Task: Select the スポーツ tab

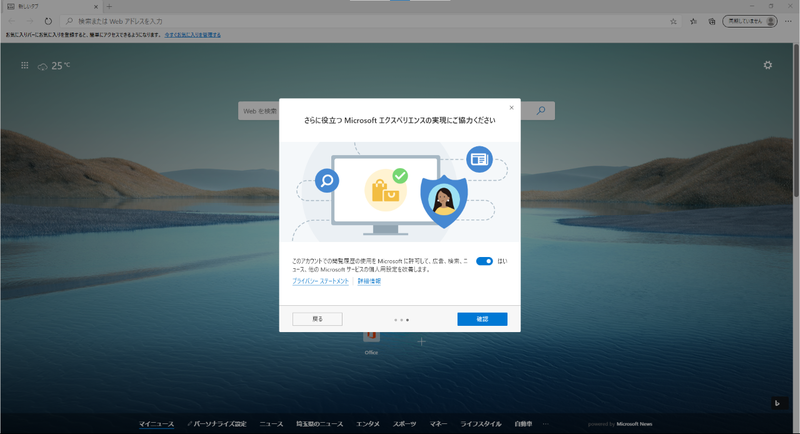Action: [405, 424]
